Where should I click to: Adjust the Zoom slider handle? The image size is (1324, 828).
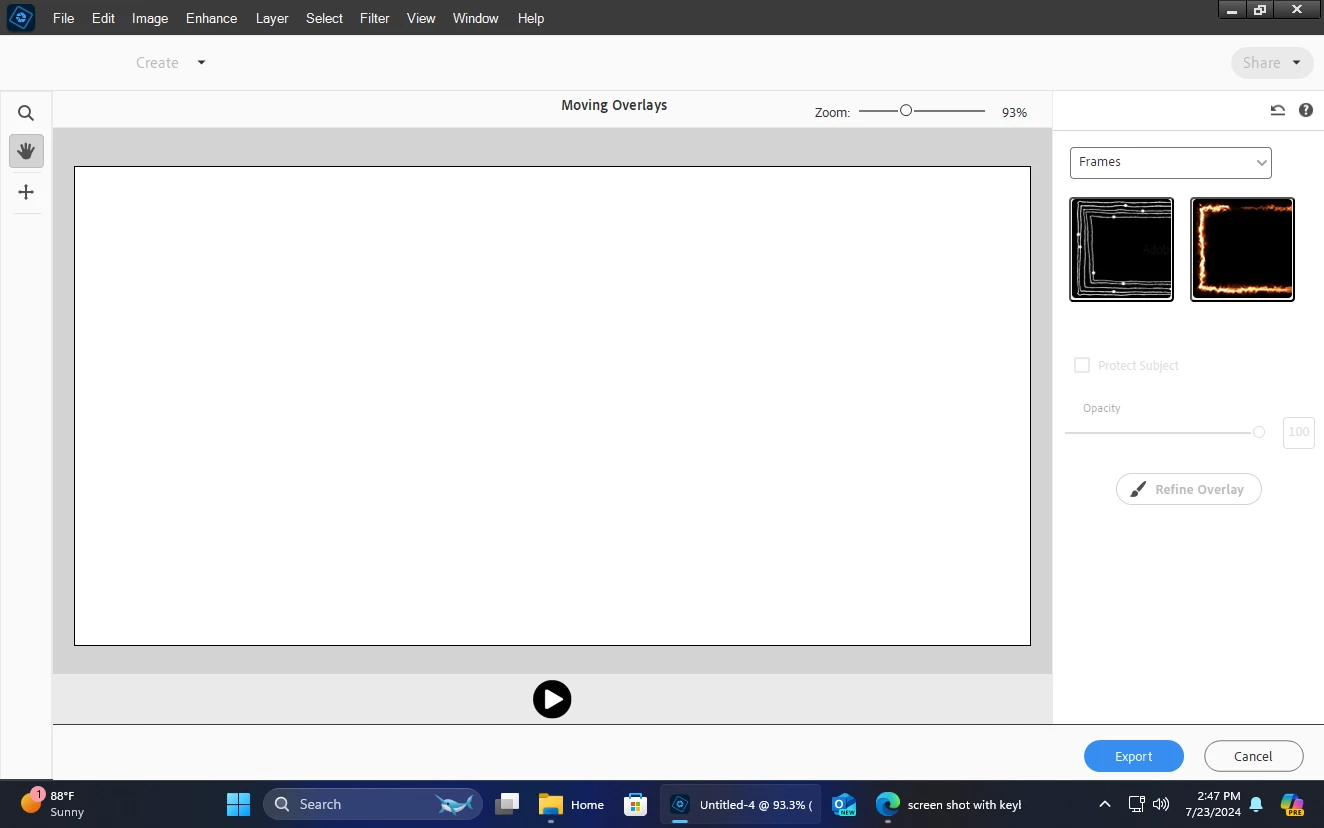click(906, 111)
